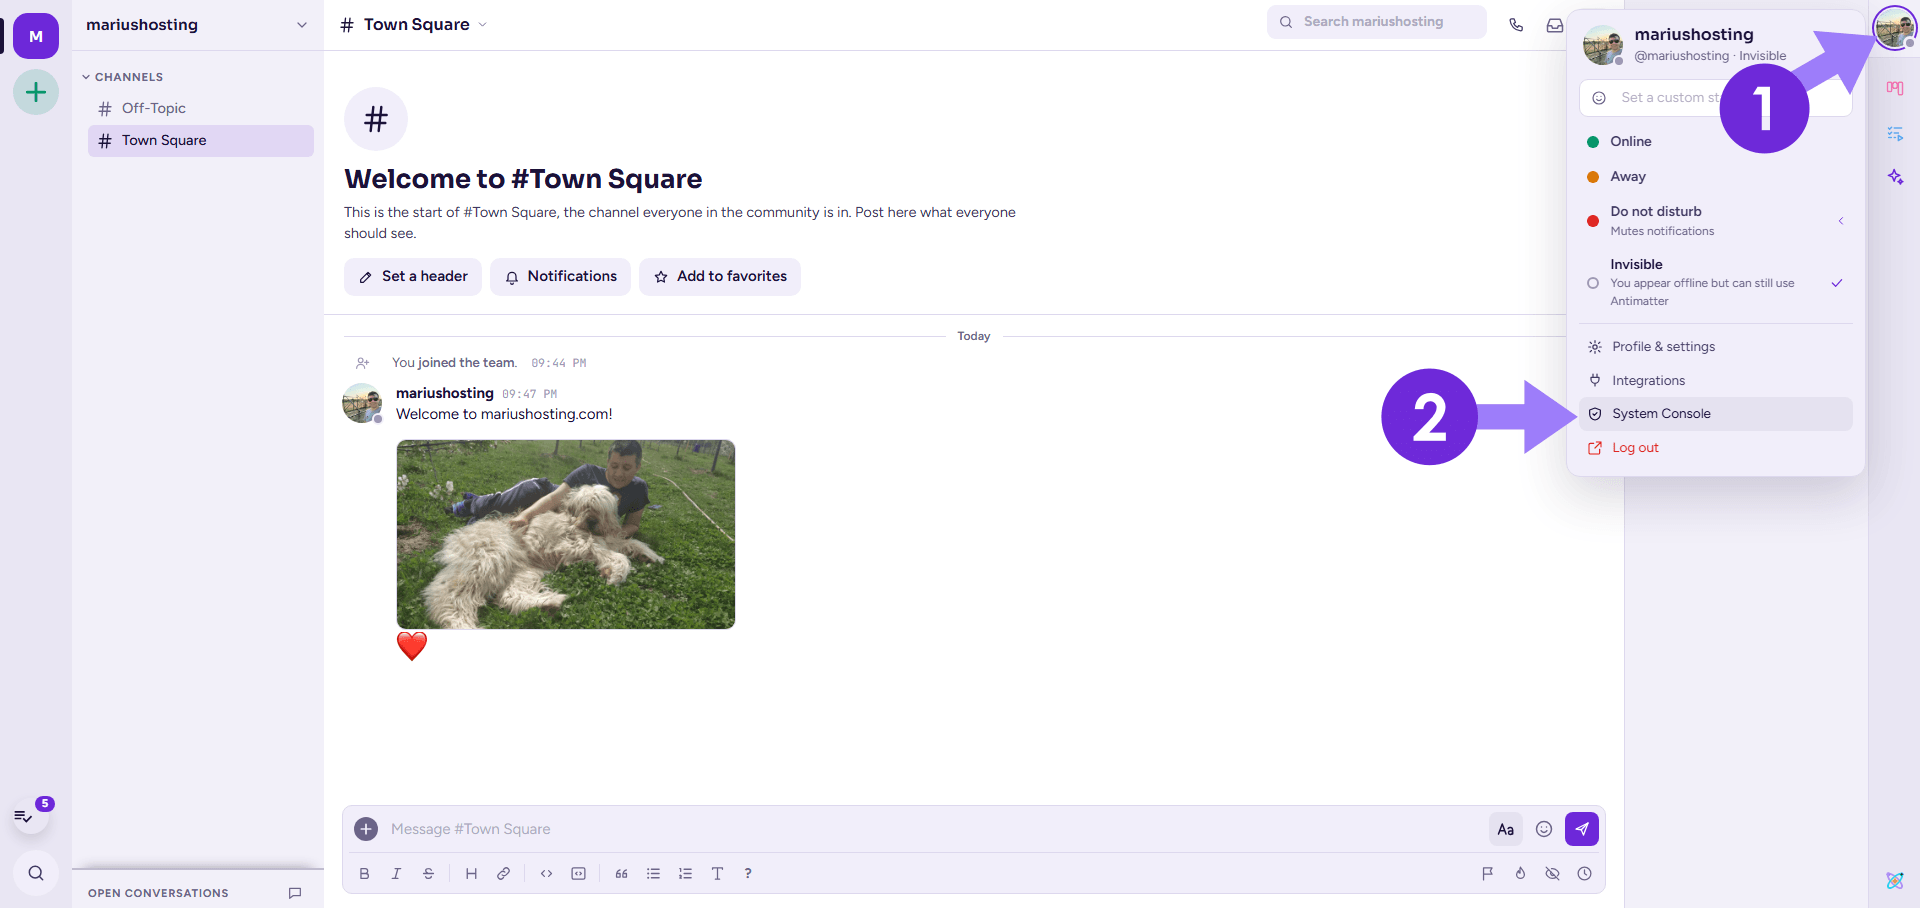Viewport: 1920px width, 908px height.
Task: Open the dog photo attachment
Action: pyautogui.click(x=566, y=535)
